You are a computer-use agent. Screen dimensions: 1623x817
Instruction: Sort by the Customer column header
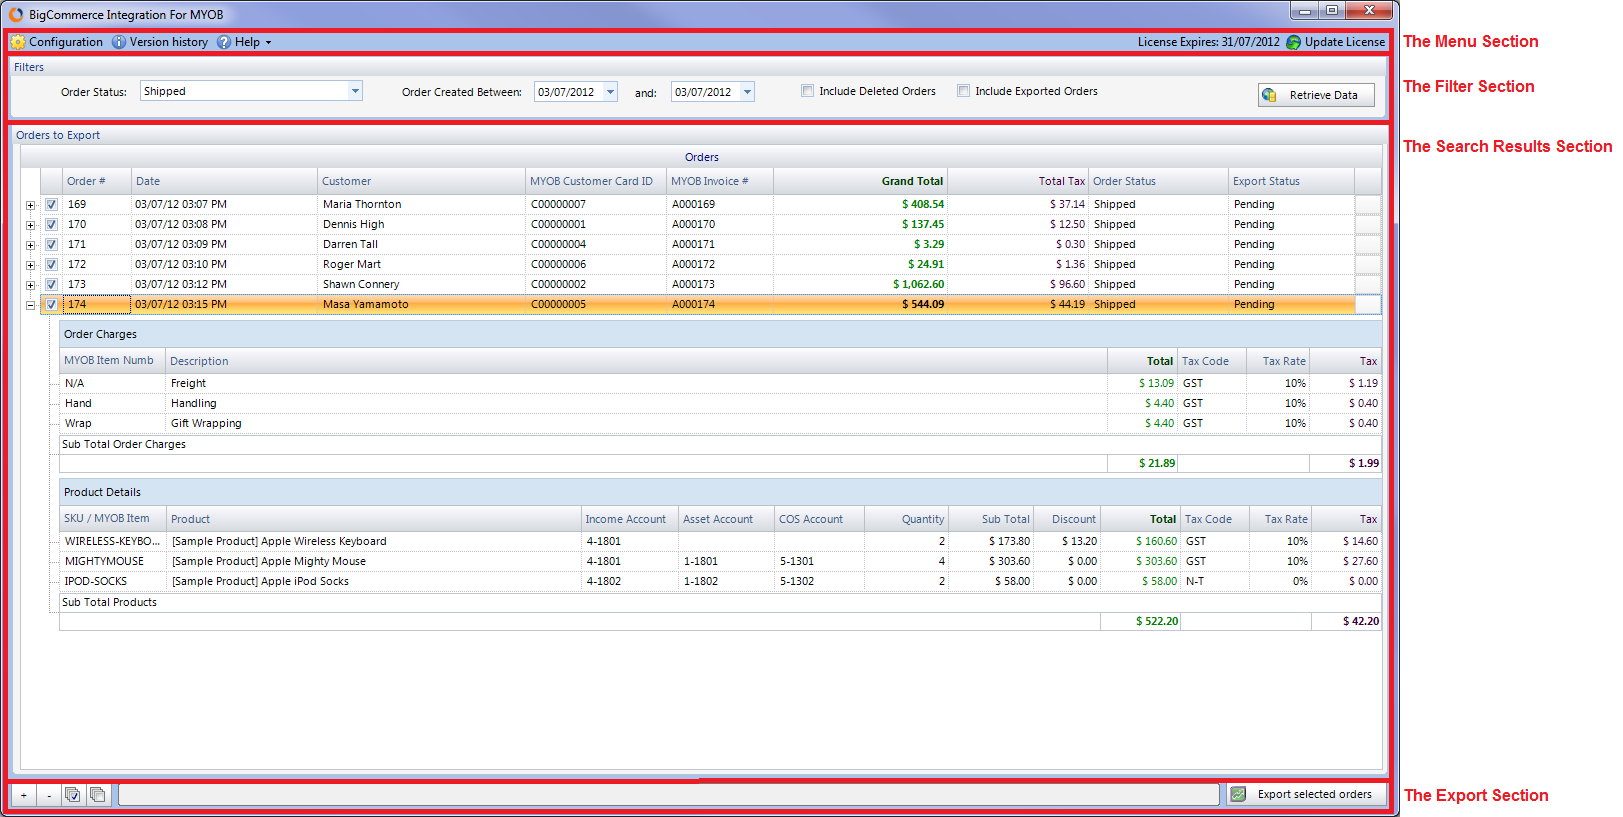click(421, 181)
